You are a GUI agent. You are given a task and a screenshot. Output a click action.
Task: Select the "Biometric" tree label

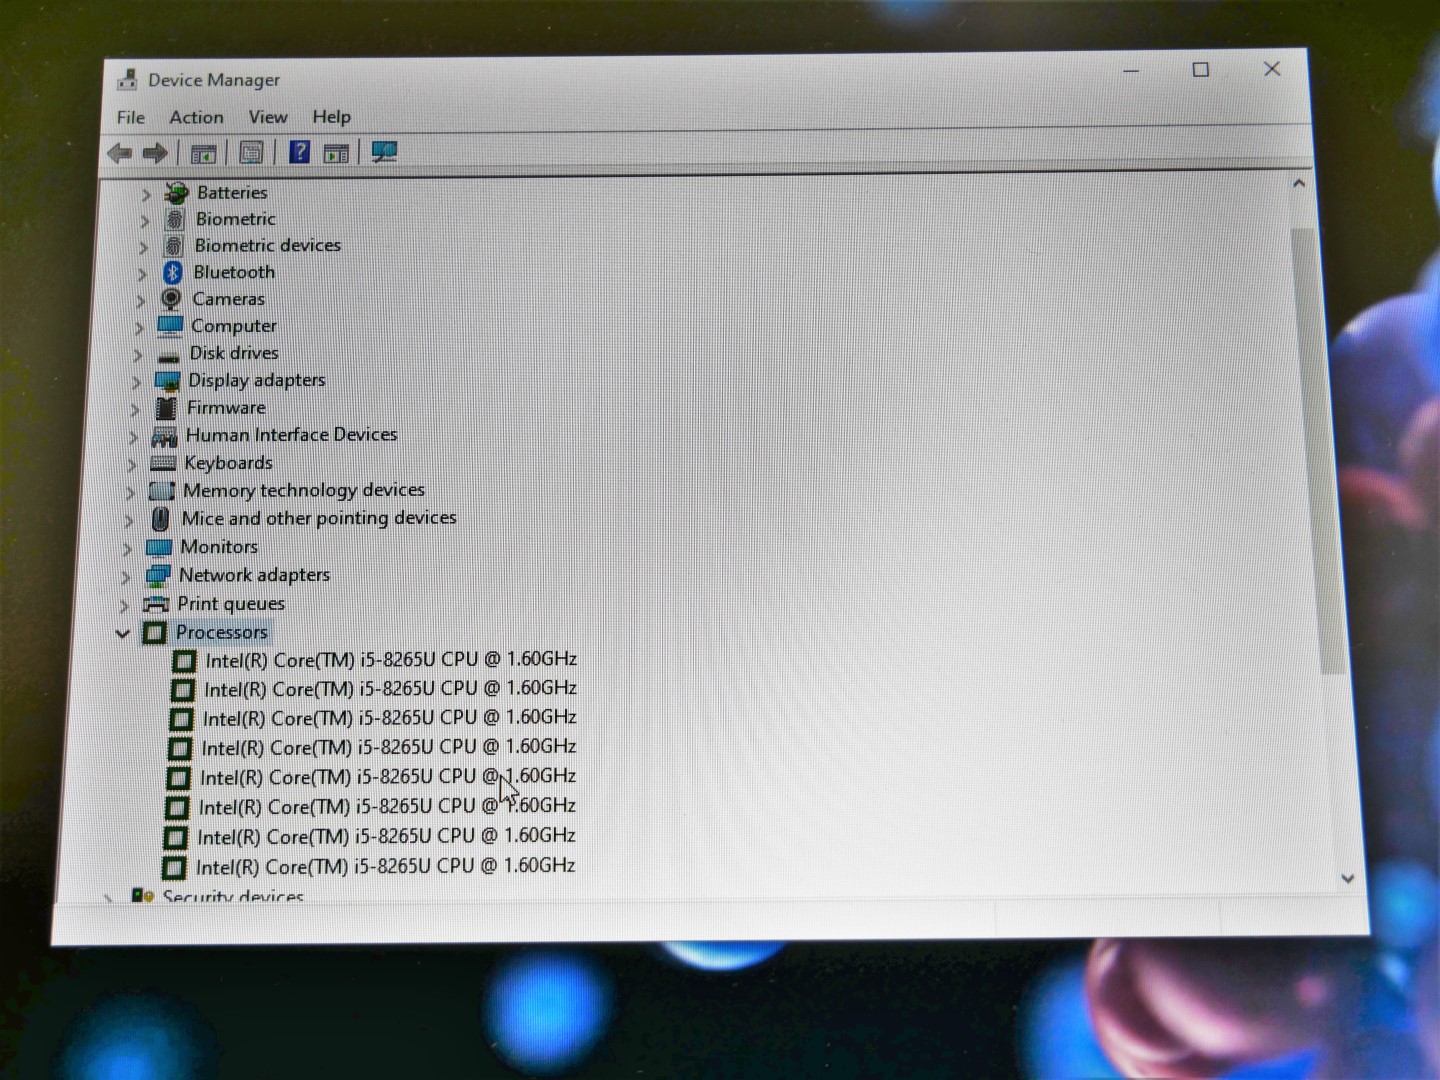[236, 219]
